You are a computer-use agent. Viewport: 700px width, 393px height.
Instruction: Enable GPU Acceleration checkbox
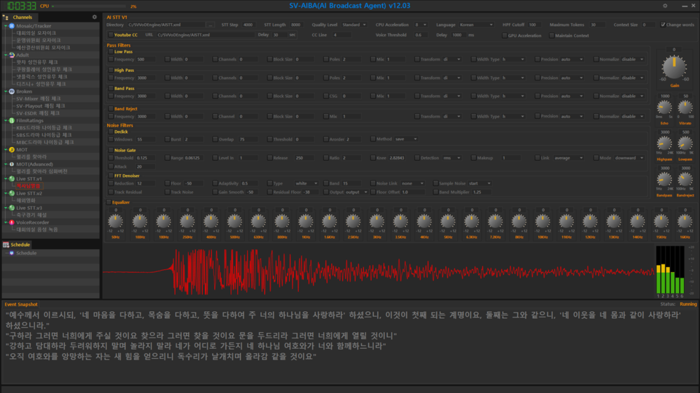504,35
